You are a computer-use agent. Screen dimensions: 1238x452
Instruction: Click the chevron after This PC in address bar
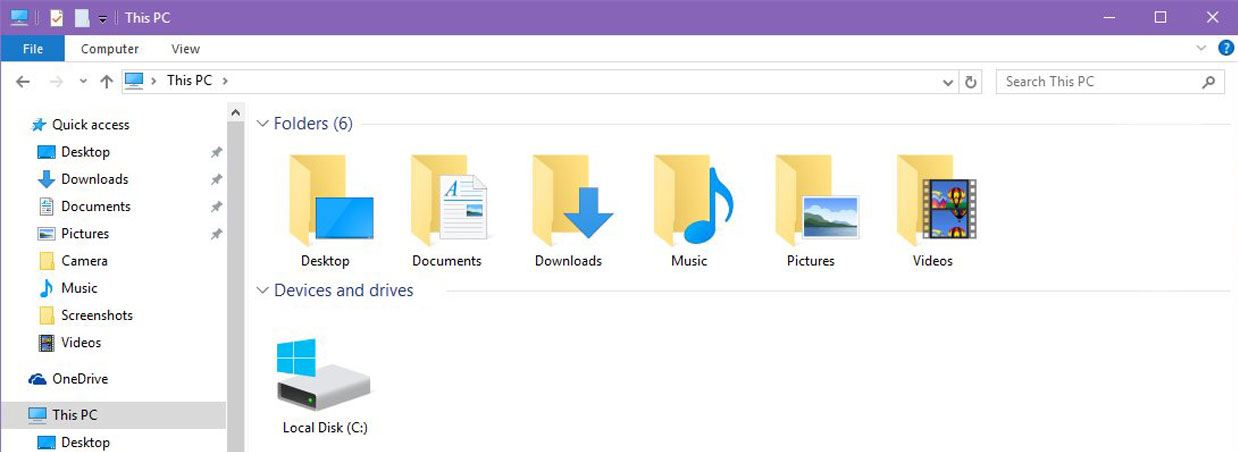click(225, 81)
